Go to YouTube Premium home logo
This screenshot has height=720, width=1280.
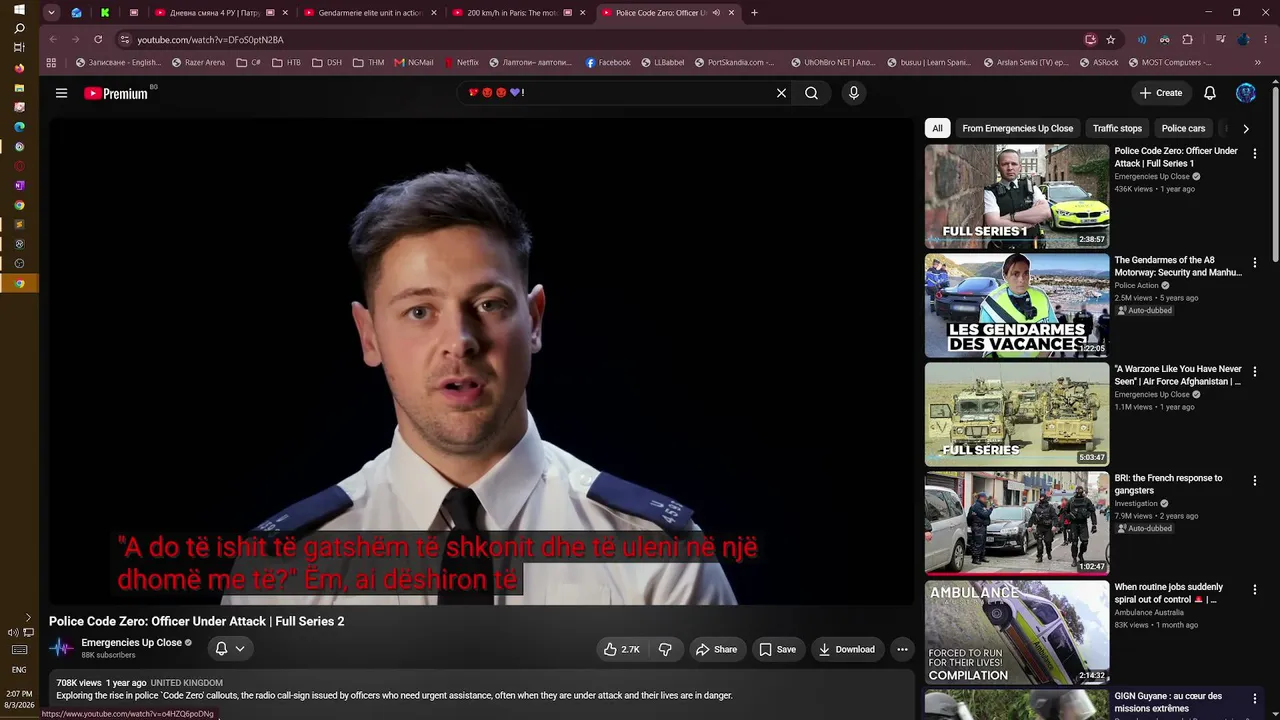116,93
